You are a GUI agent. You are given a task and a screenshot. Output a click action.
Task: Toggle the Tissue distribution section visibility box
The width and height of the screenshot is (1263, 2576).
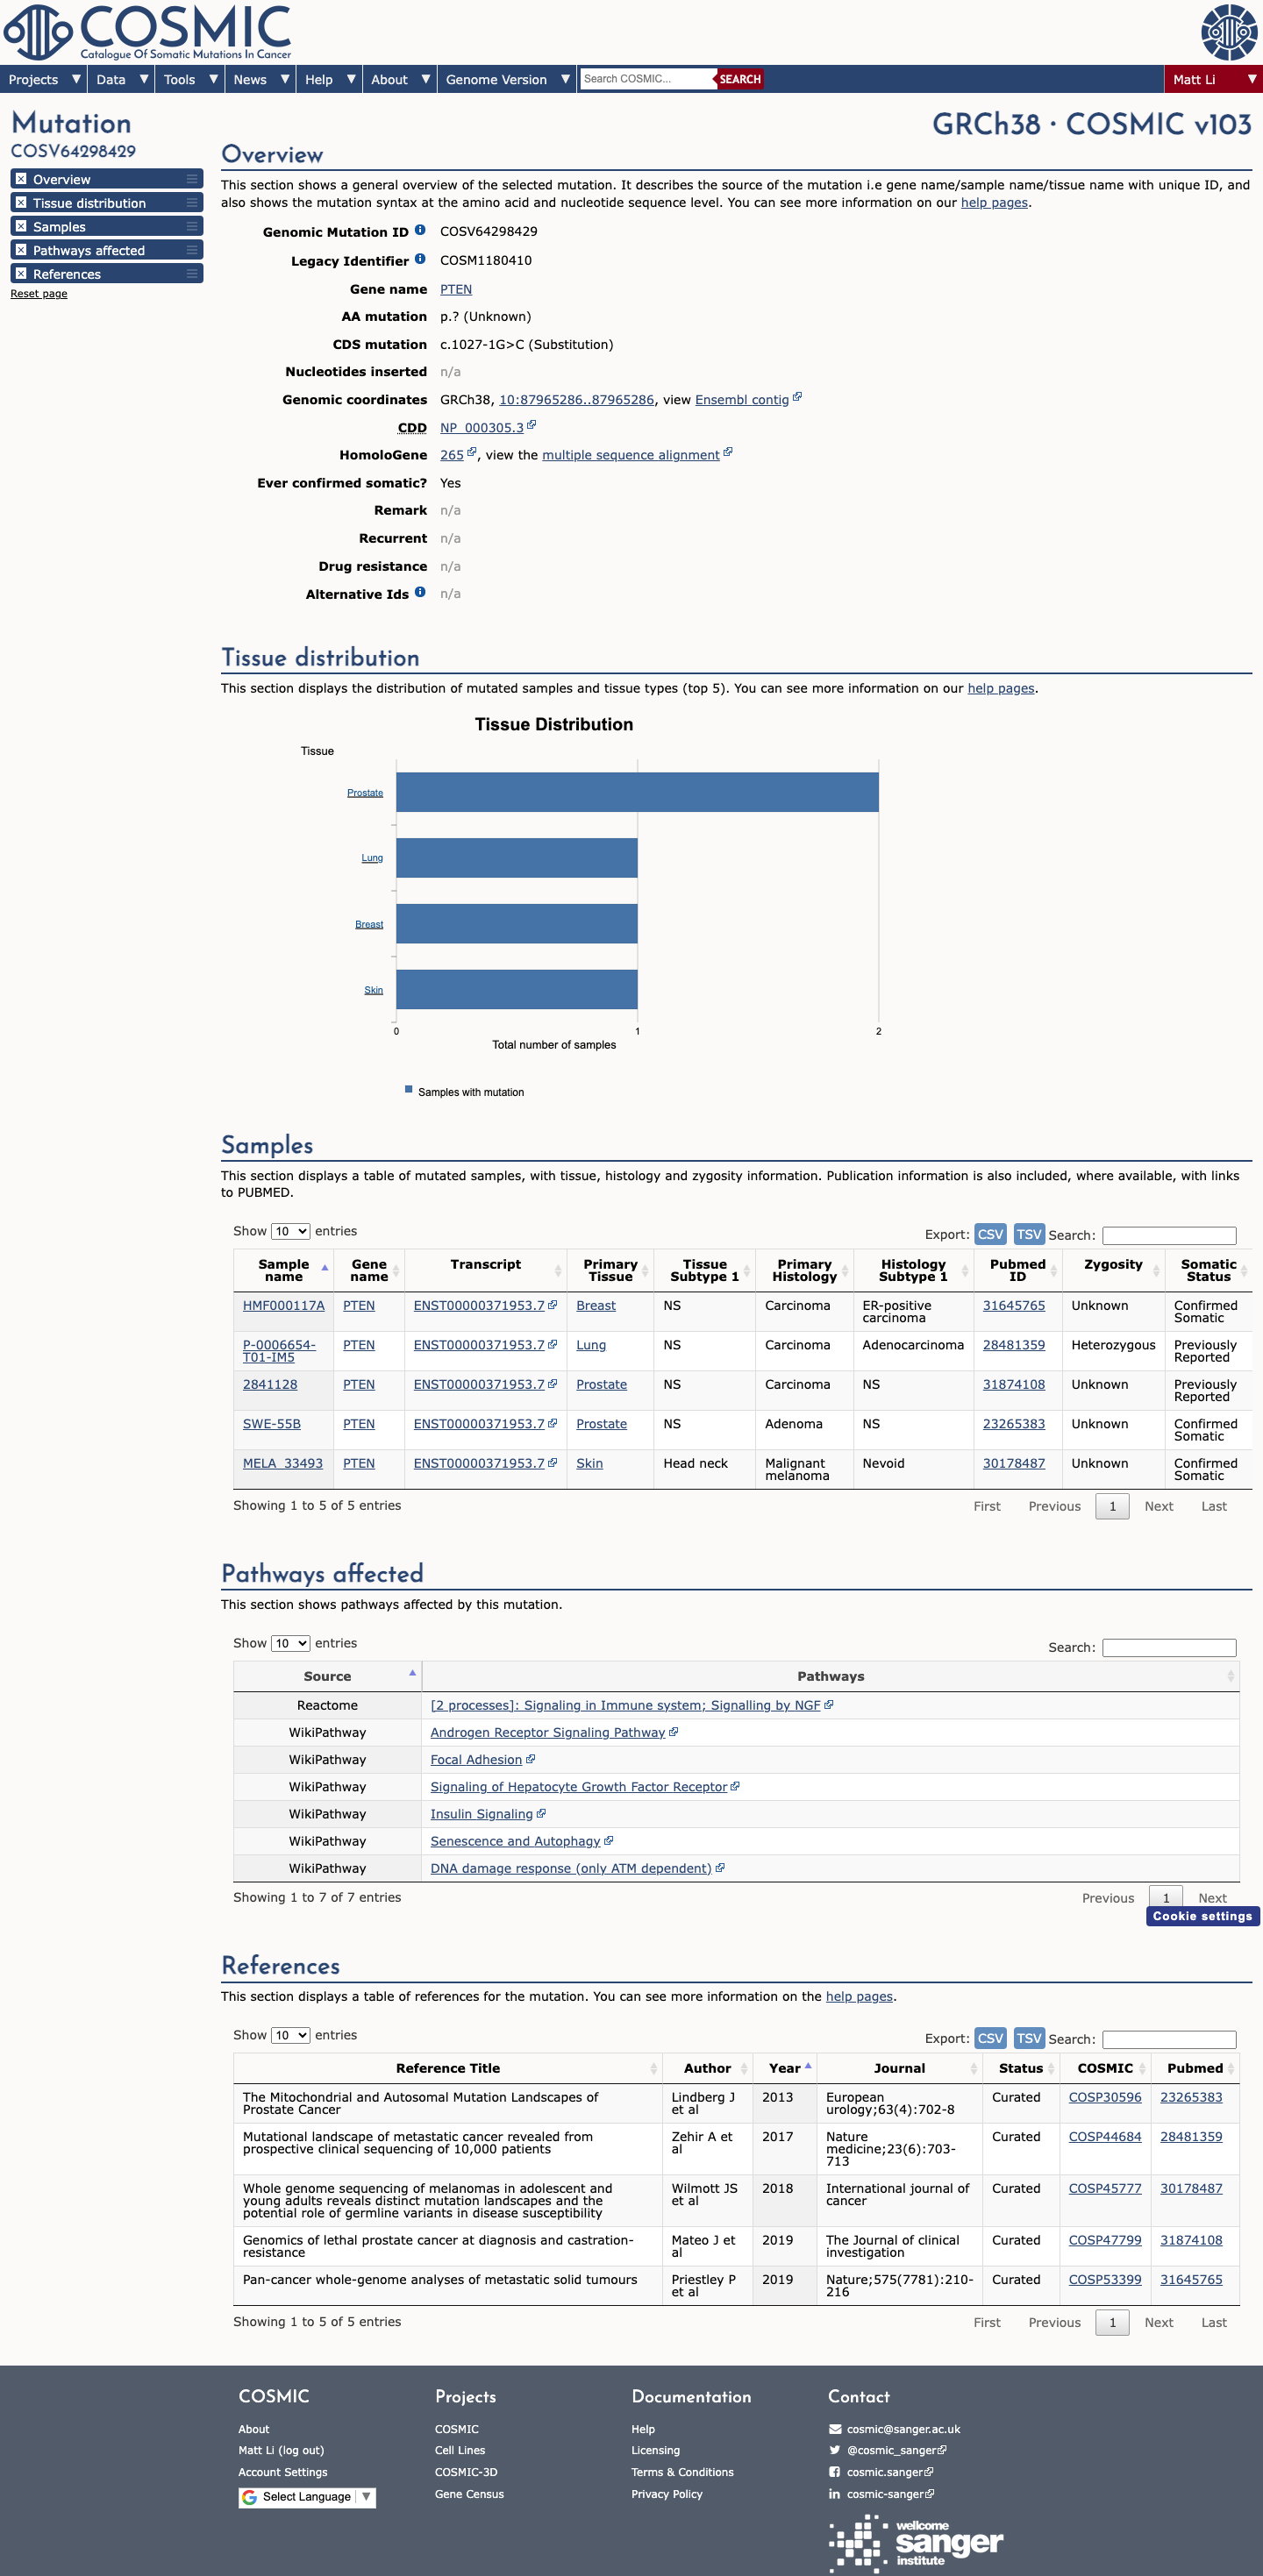[x=21, y=203]
